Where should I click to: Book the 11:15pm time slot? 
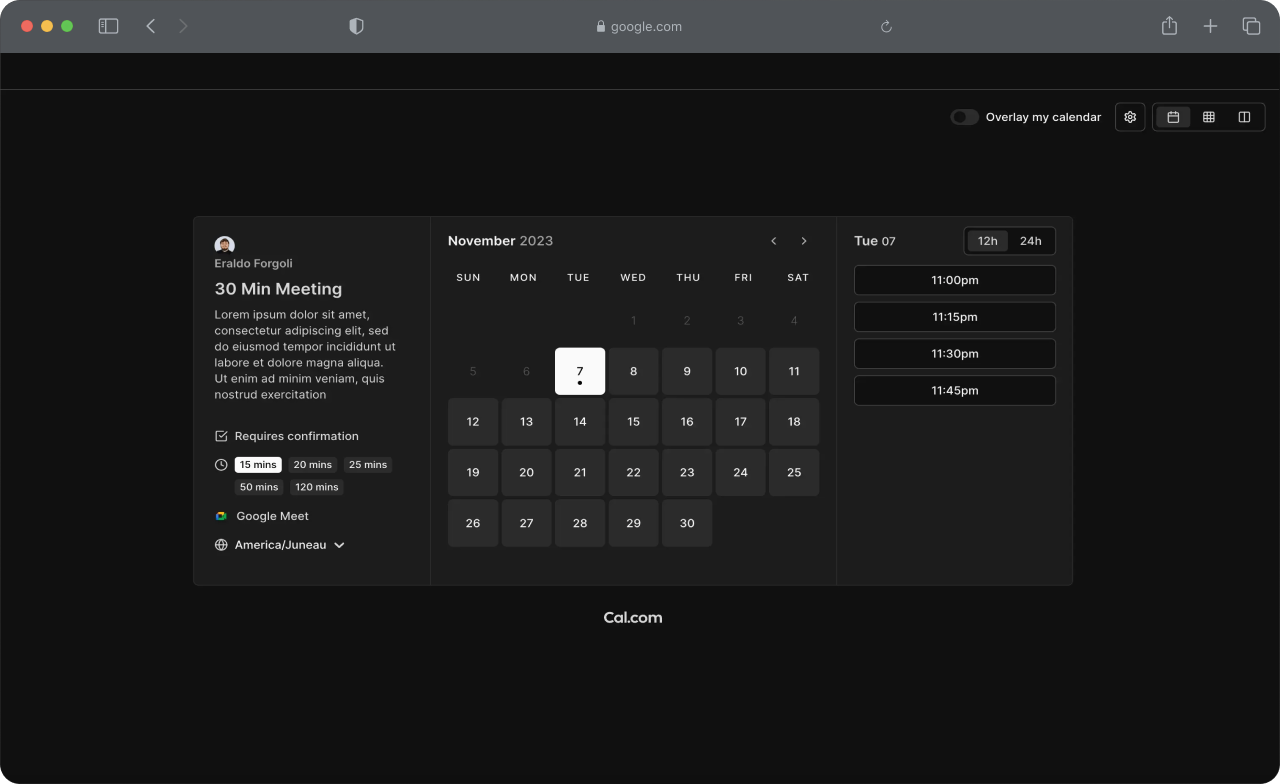[955, 317]
